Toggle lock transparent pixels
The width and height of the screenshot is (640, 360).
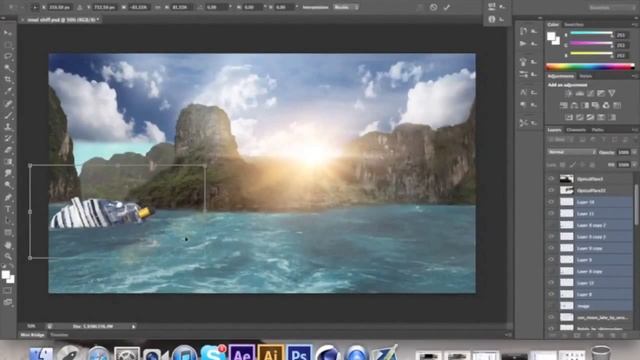click(563, 164)
